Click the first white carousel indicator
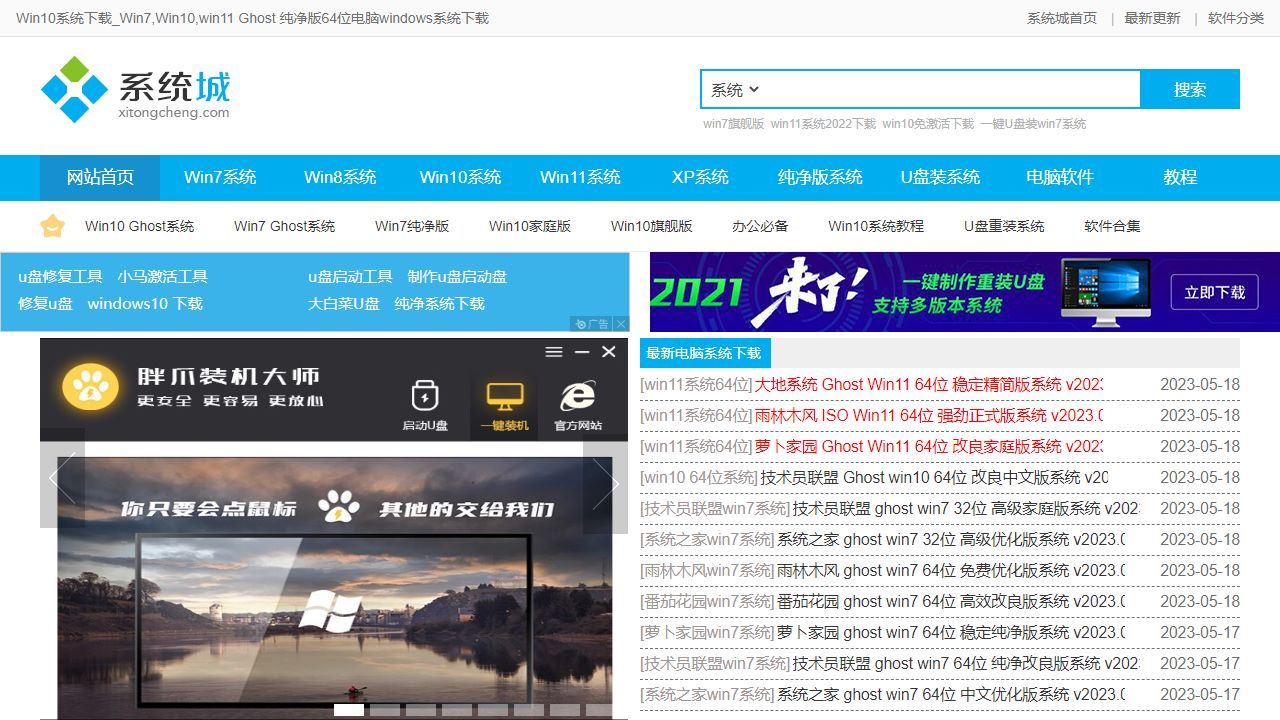Viewport: 1280px width, 720px height. pos(348,710)
